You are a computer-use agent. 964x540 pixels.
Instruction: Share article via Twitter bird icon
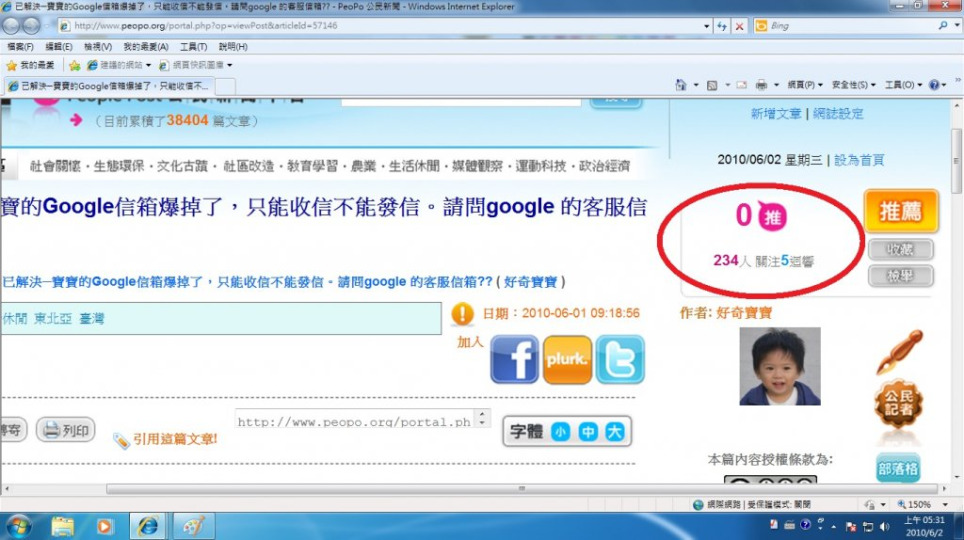[620, 360]
